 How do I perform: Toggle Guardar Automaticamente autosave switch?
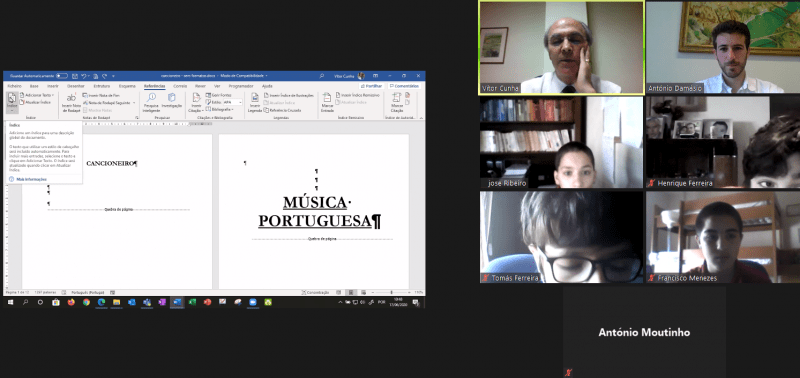point(62,76)
